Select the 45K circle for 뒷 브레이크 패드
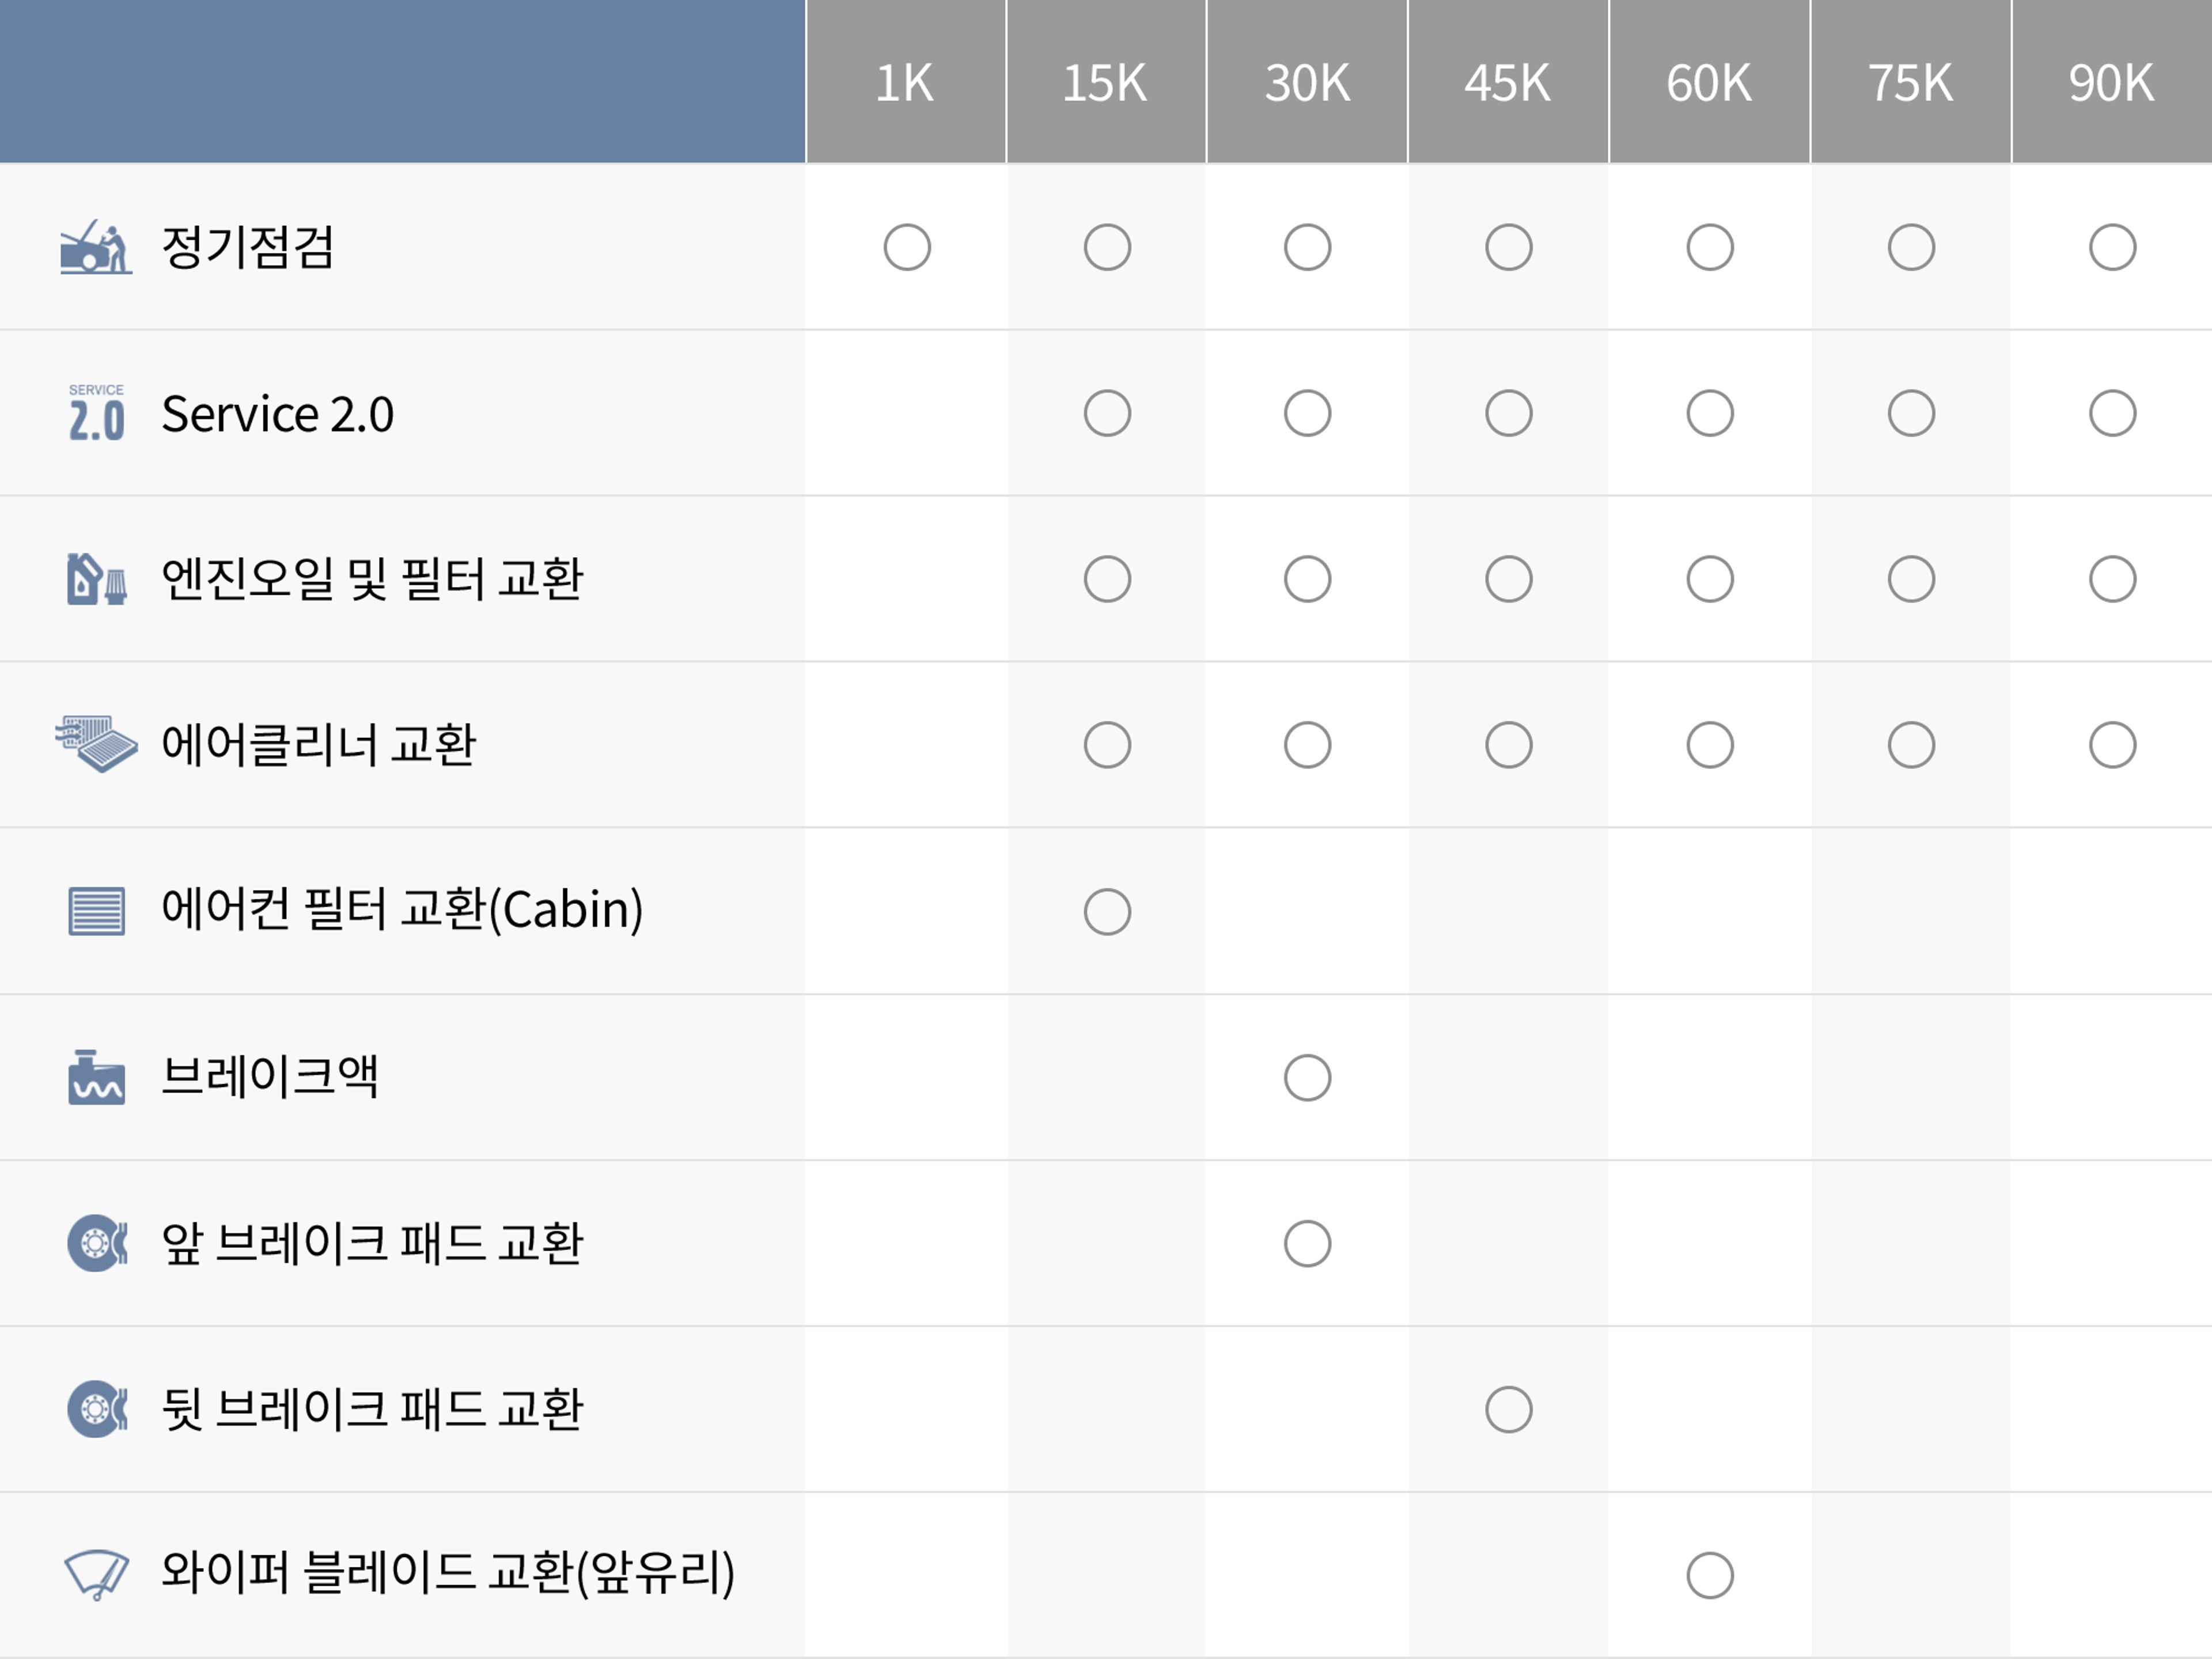The height and width of the screenshot is (1659, 2212). [x=1508, y=1409]
